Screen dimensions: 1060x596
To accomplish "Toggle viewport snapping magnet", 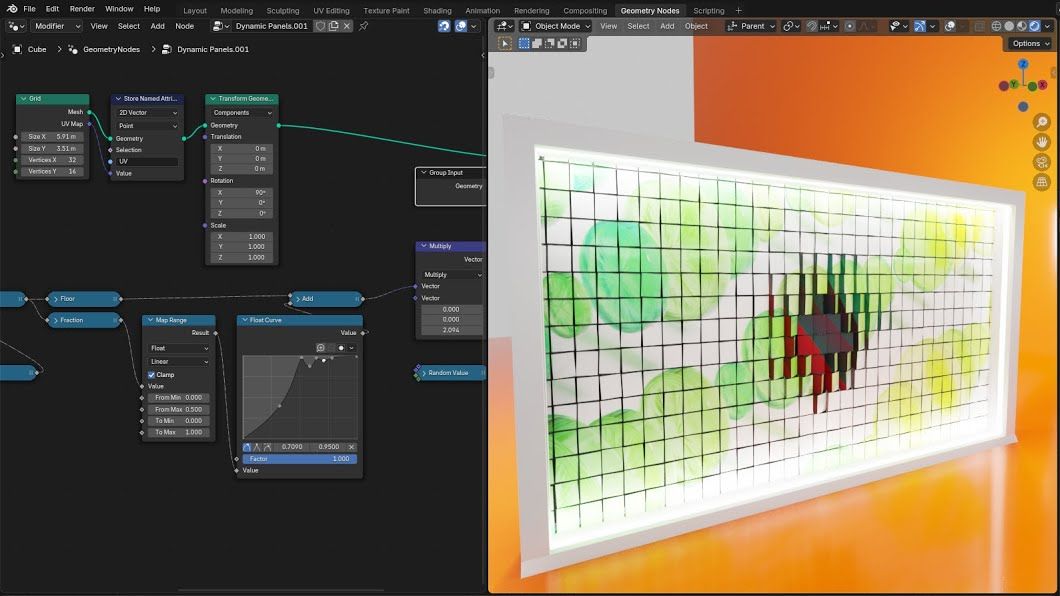I will [x=812, y=26].
